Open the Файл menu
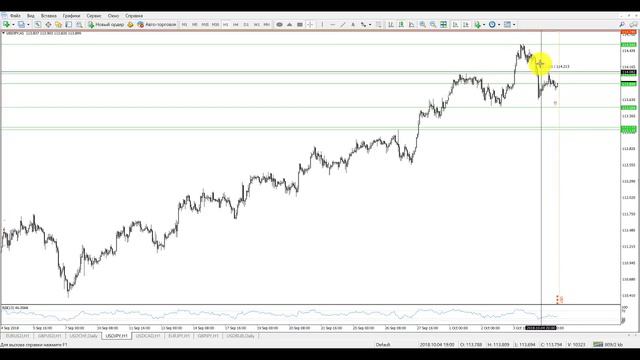640x360 pixels. click(x=15, y=16)
